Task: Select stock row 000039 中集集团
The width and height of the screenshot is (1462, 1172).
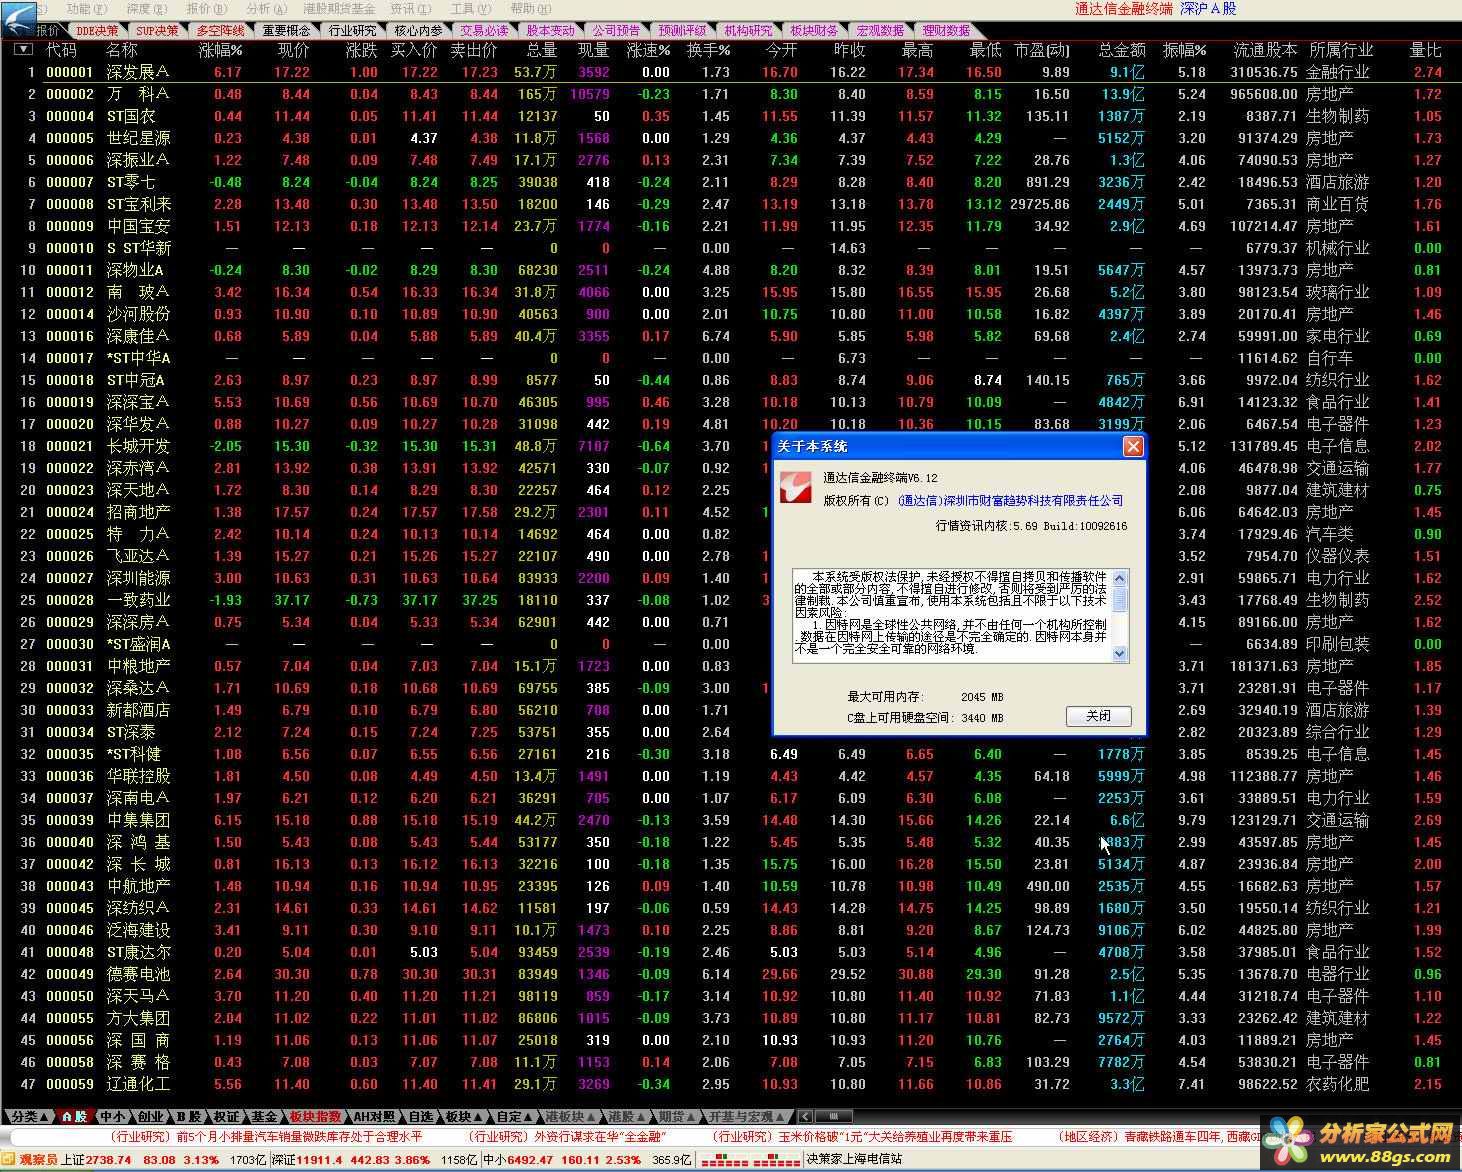Action: coord(730,820)
